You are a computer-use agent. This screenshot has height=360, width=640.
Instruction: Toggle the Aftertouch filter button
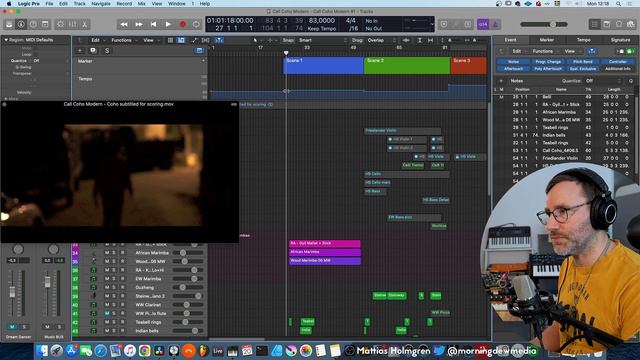click(513, 69)
